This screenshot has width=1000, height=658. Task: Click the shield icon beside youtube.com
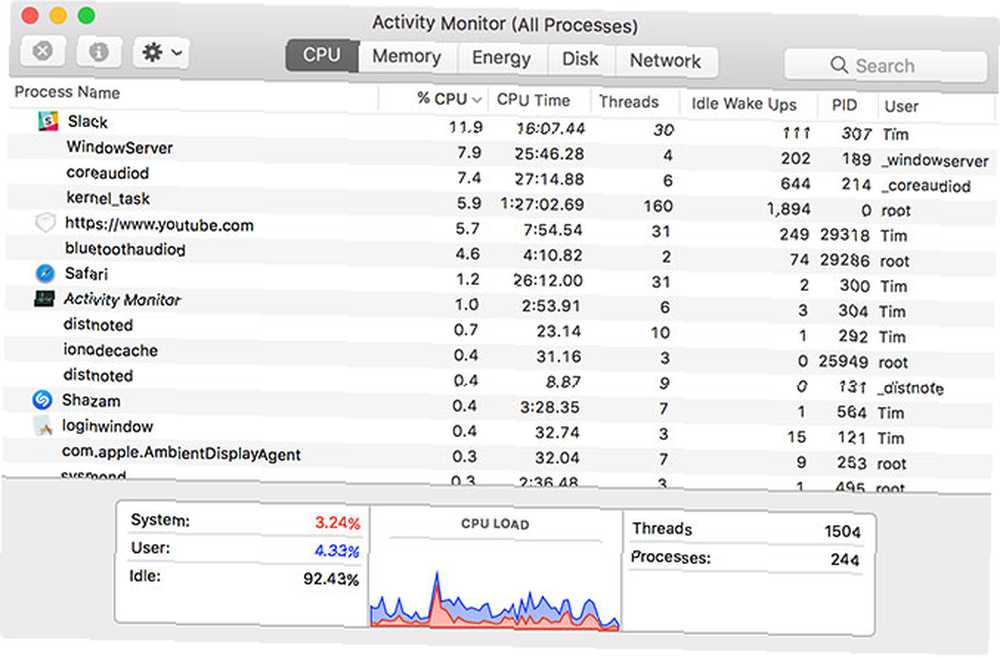pos(45,223)
